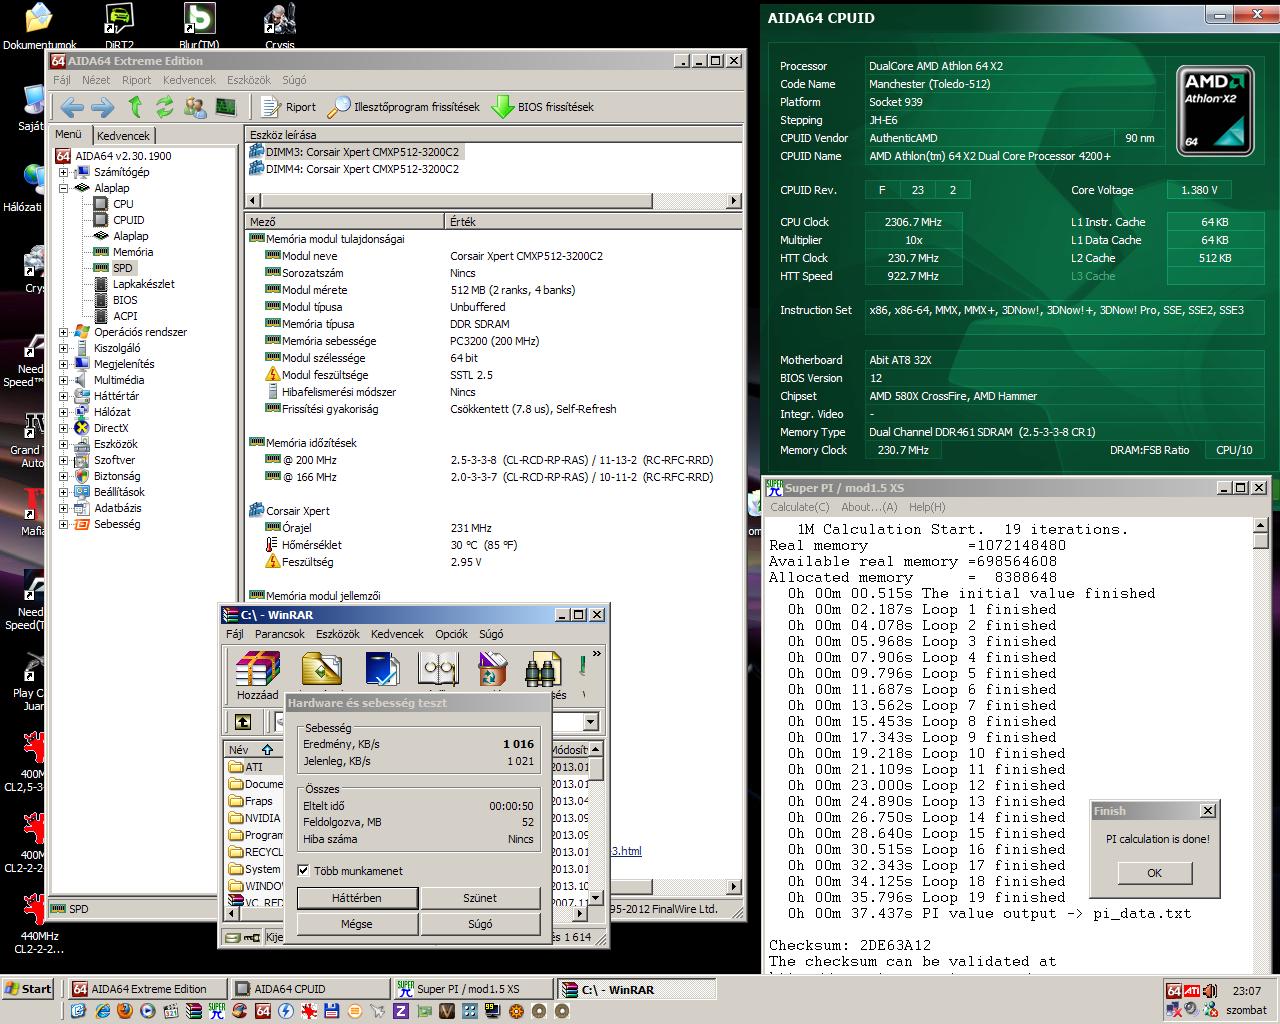The height and width of the screenshot is (1024, 1280).
Task: Expand the Sebesség tree node
Action: click(63, 524)
